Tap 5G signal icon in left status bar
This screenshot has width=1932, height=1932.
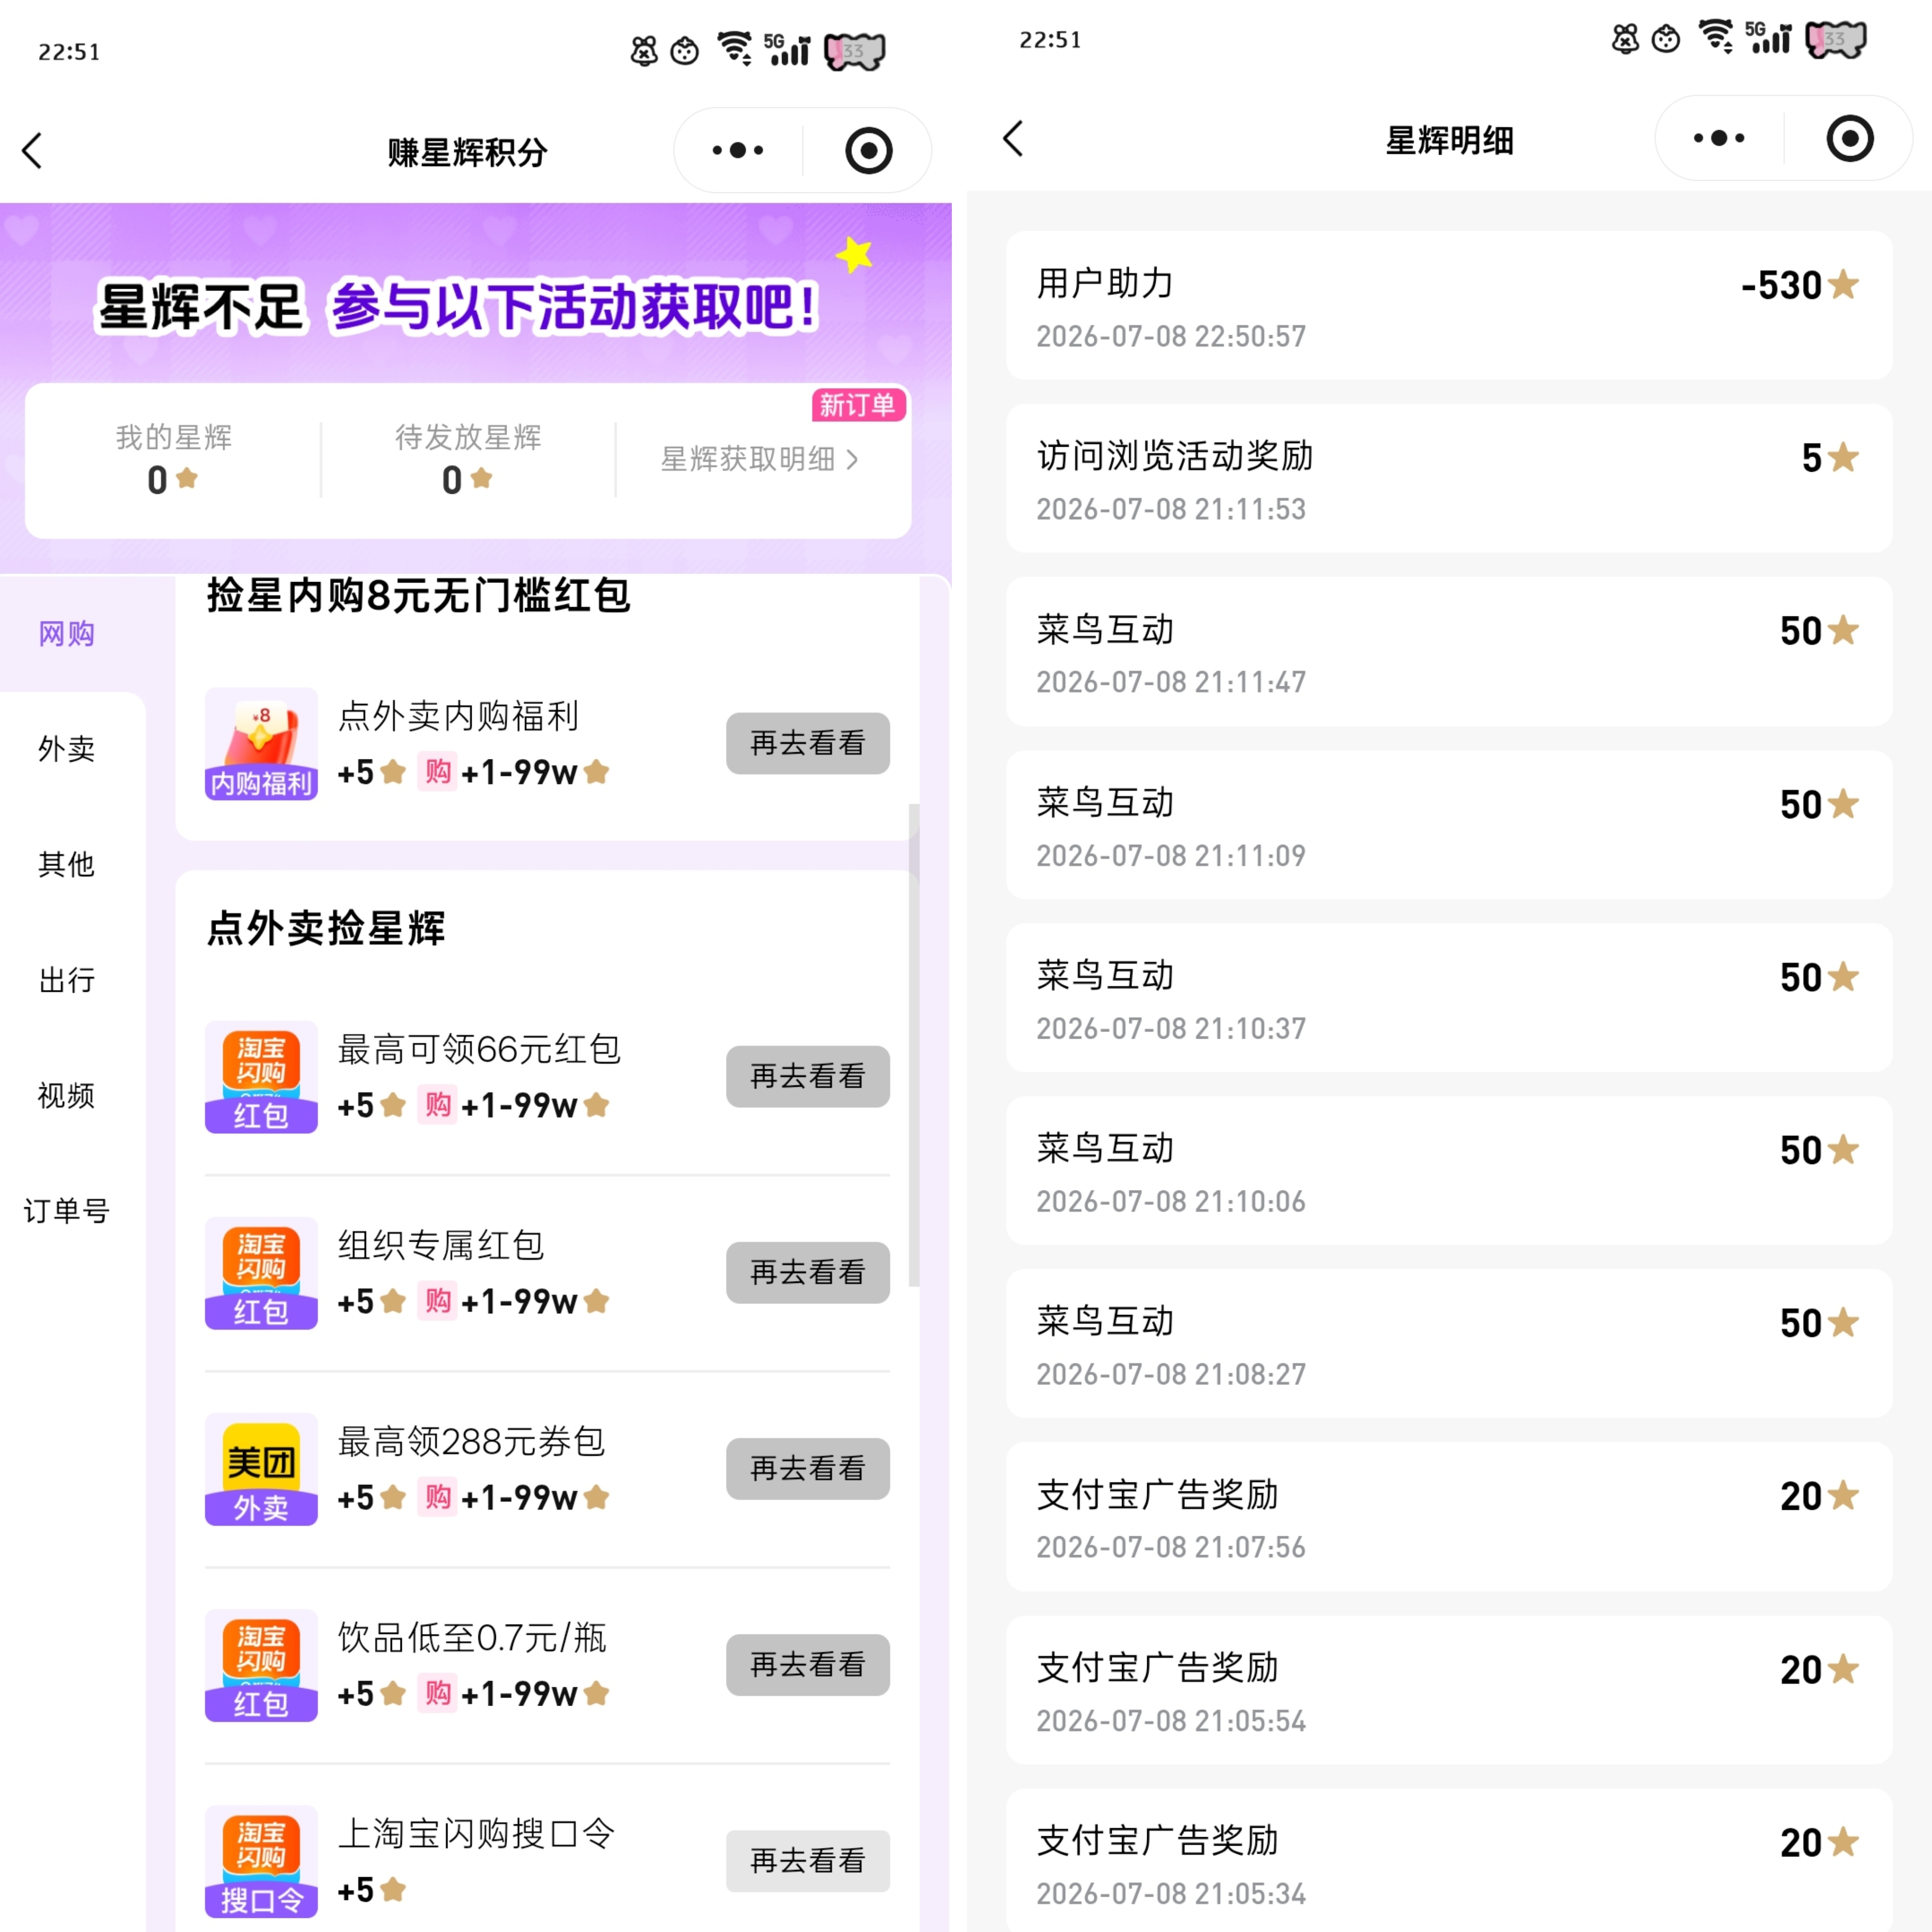pyautogui.click(x=787, y=49)
